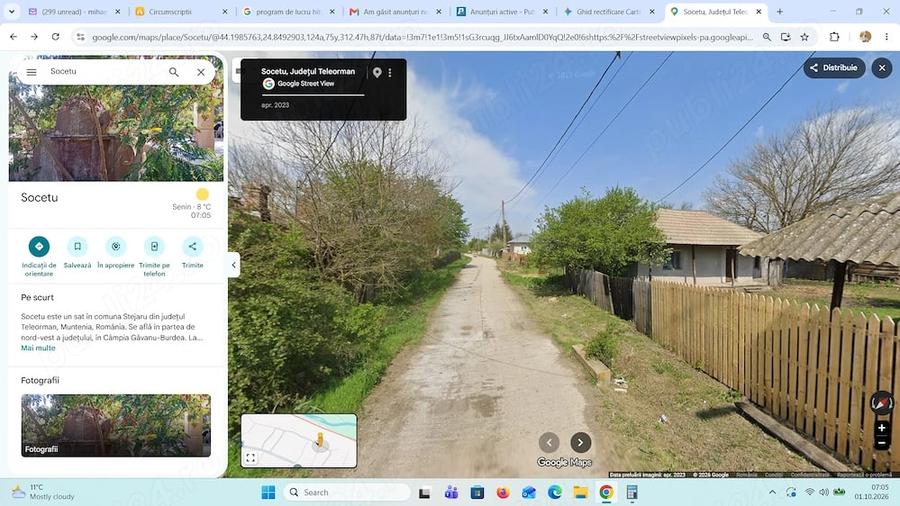Open Firefox from taskbar
This screenshot has height=506, width=900.
click(503, 492)
